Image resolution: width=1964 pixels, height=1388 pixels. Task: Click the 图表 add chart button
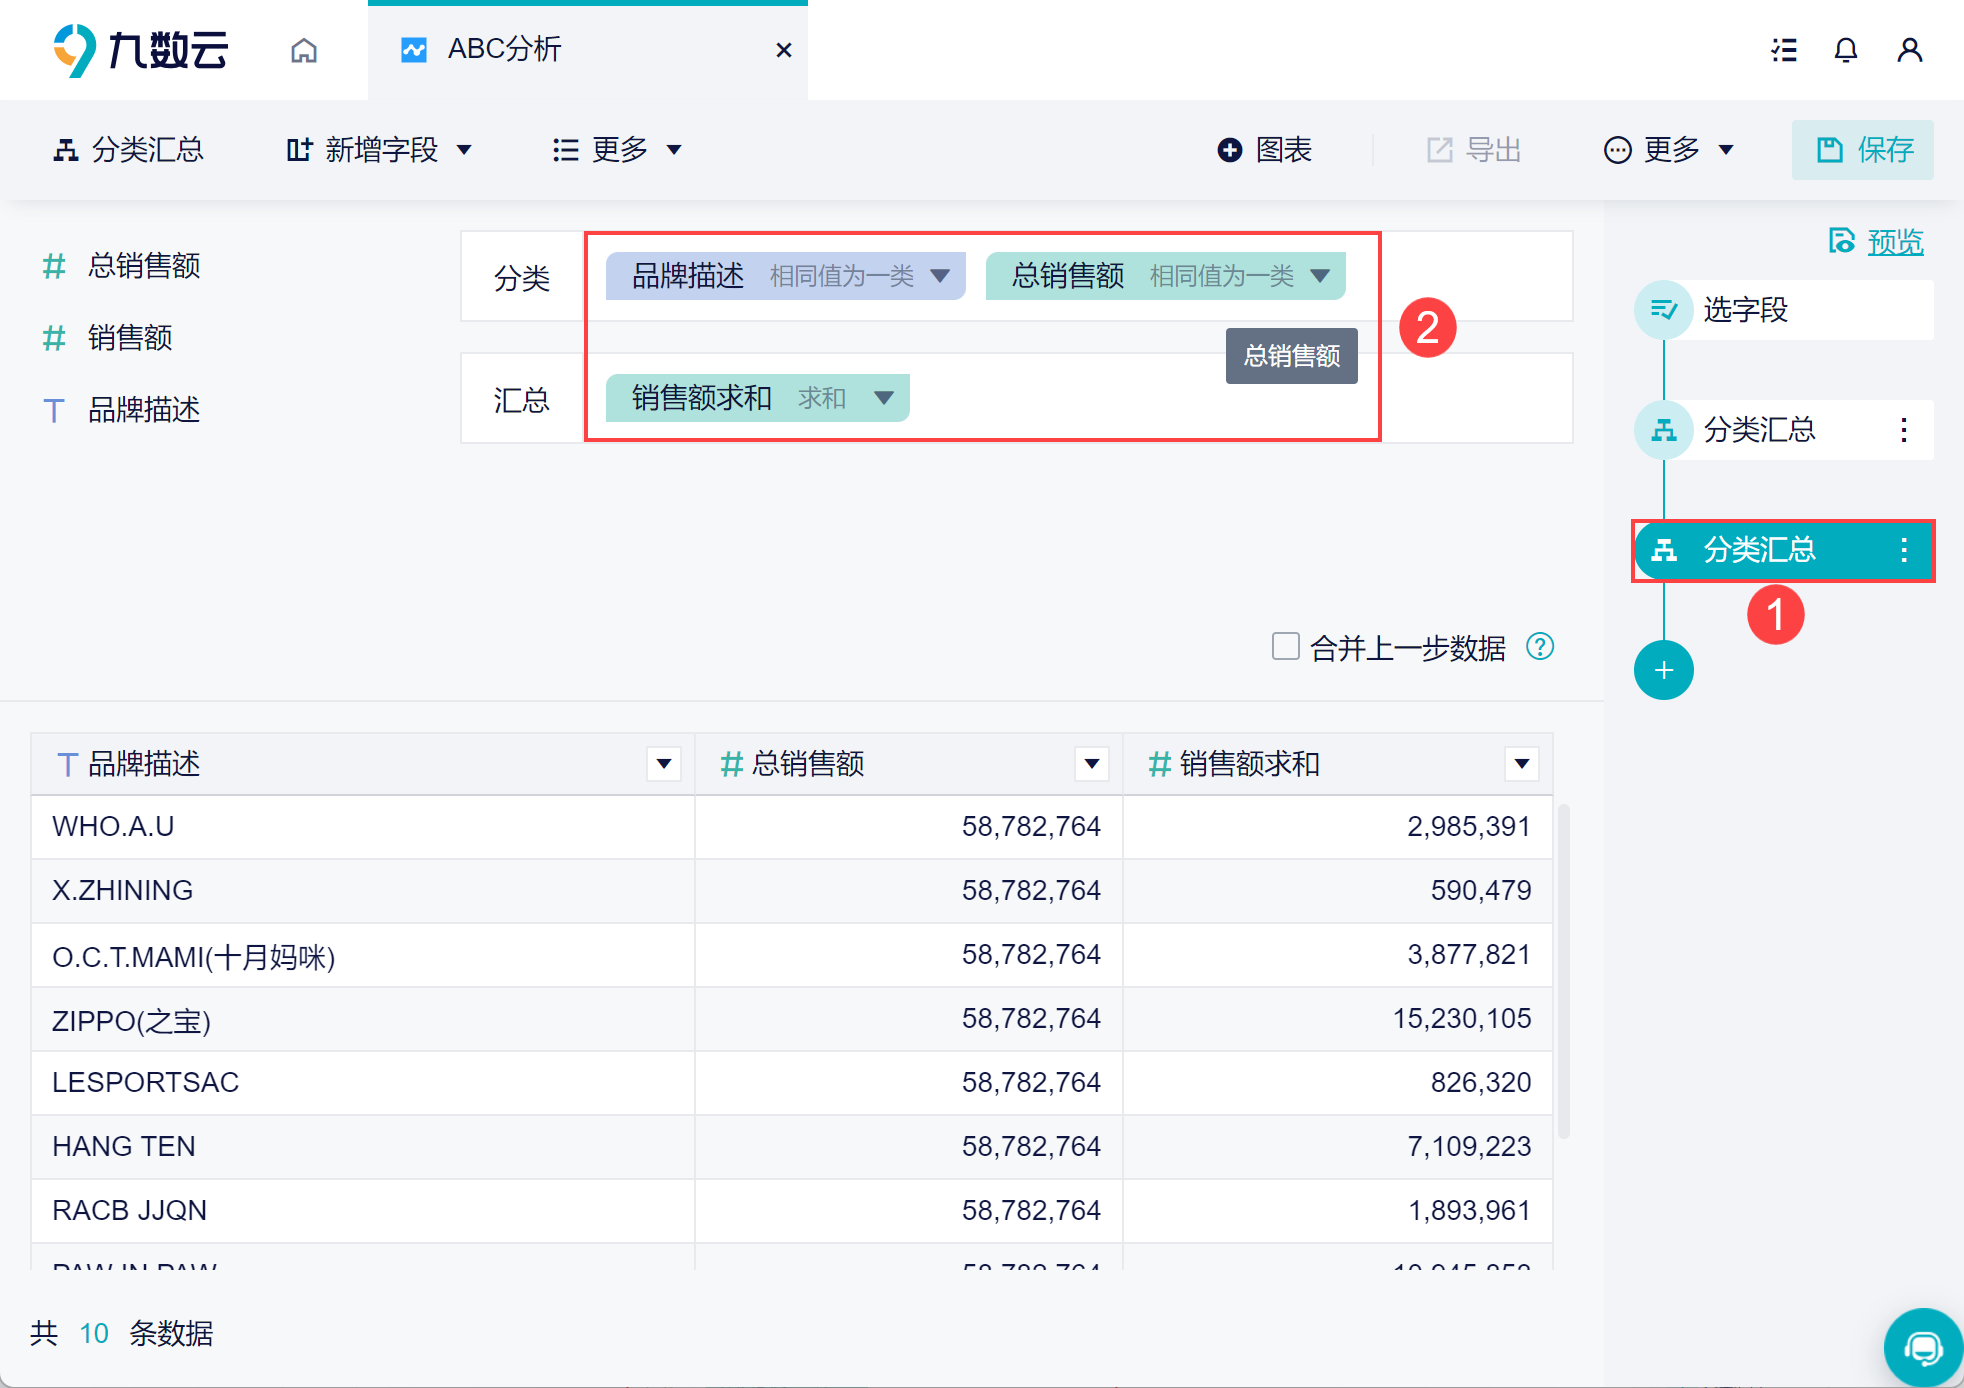pos(1265,150)
